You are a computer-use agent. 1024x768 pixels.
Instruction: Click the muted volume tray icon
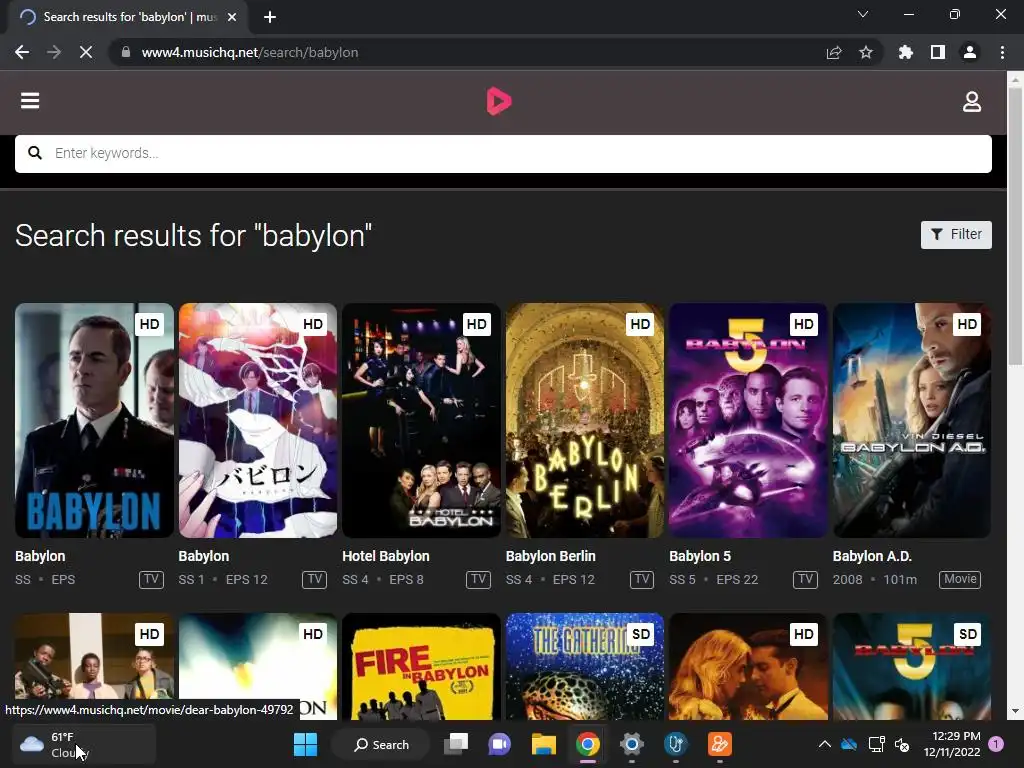(x=903, y=744)
